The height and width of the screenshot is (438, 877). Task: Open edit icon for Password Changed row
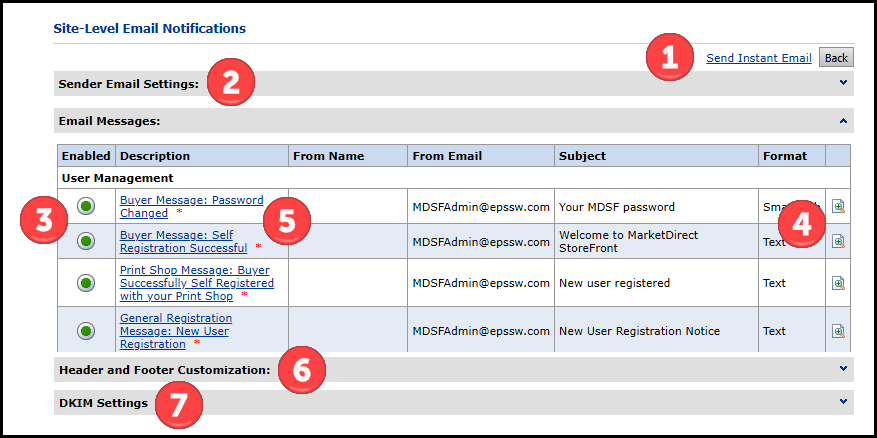pyautogui.click(x=838, y=207)
